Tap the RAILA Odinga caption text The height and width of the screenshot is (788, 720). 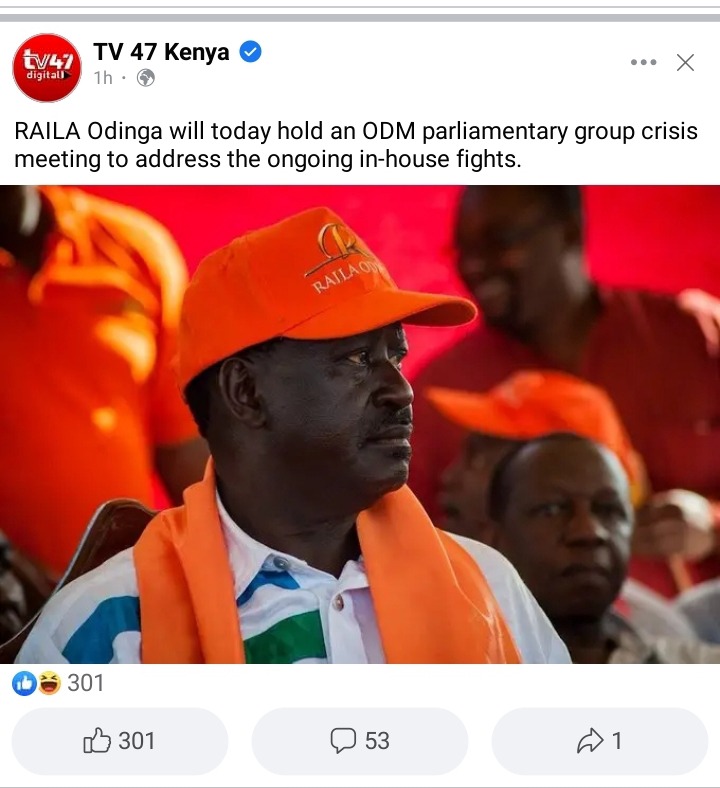[356, 145]
